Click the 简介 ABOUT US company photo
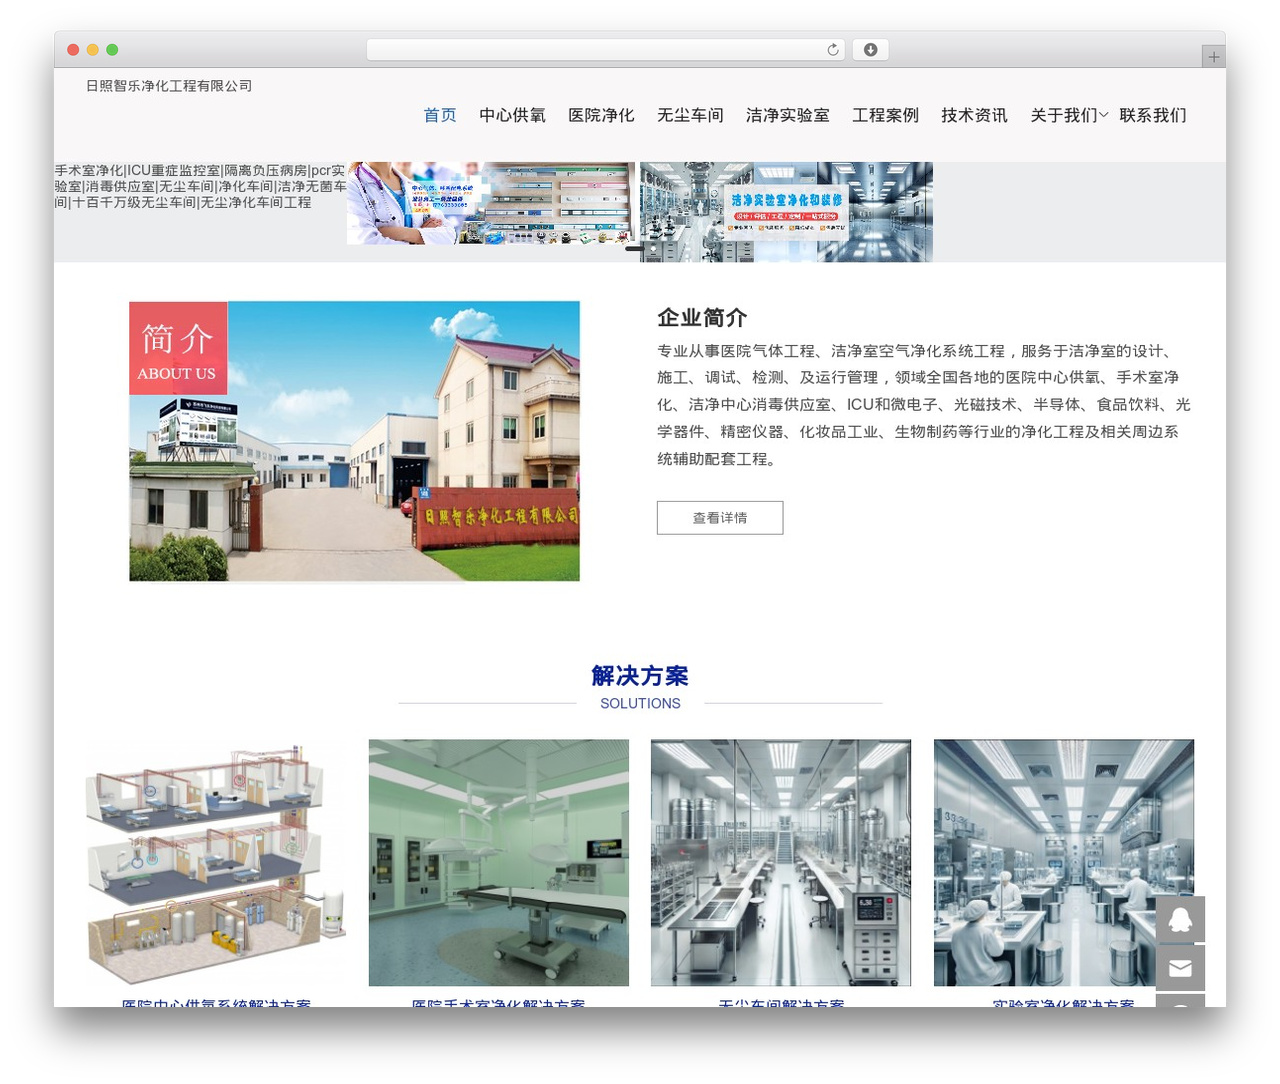The height and width of the screenshot is (1084, 1280). pos(354,441)
